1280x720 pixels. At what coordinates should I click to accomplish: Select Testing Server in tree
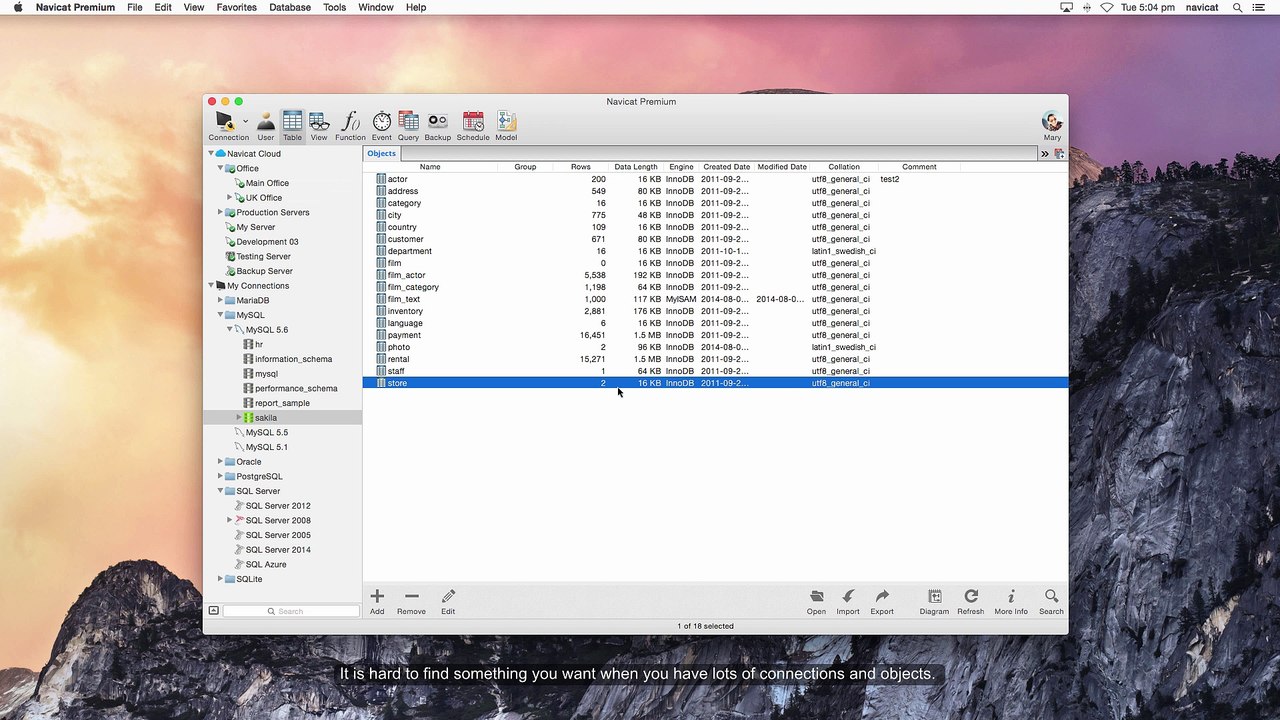coord(263,256)
